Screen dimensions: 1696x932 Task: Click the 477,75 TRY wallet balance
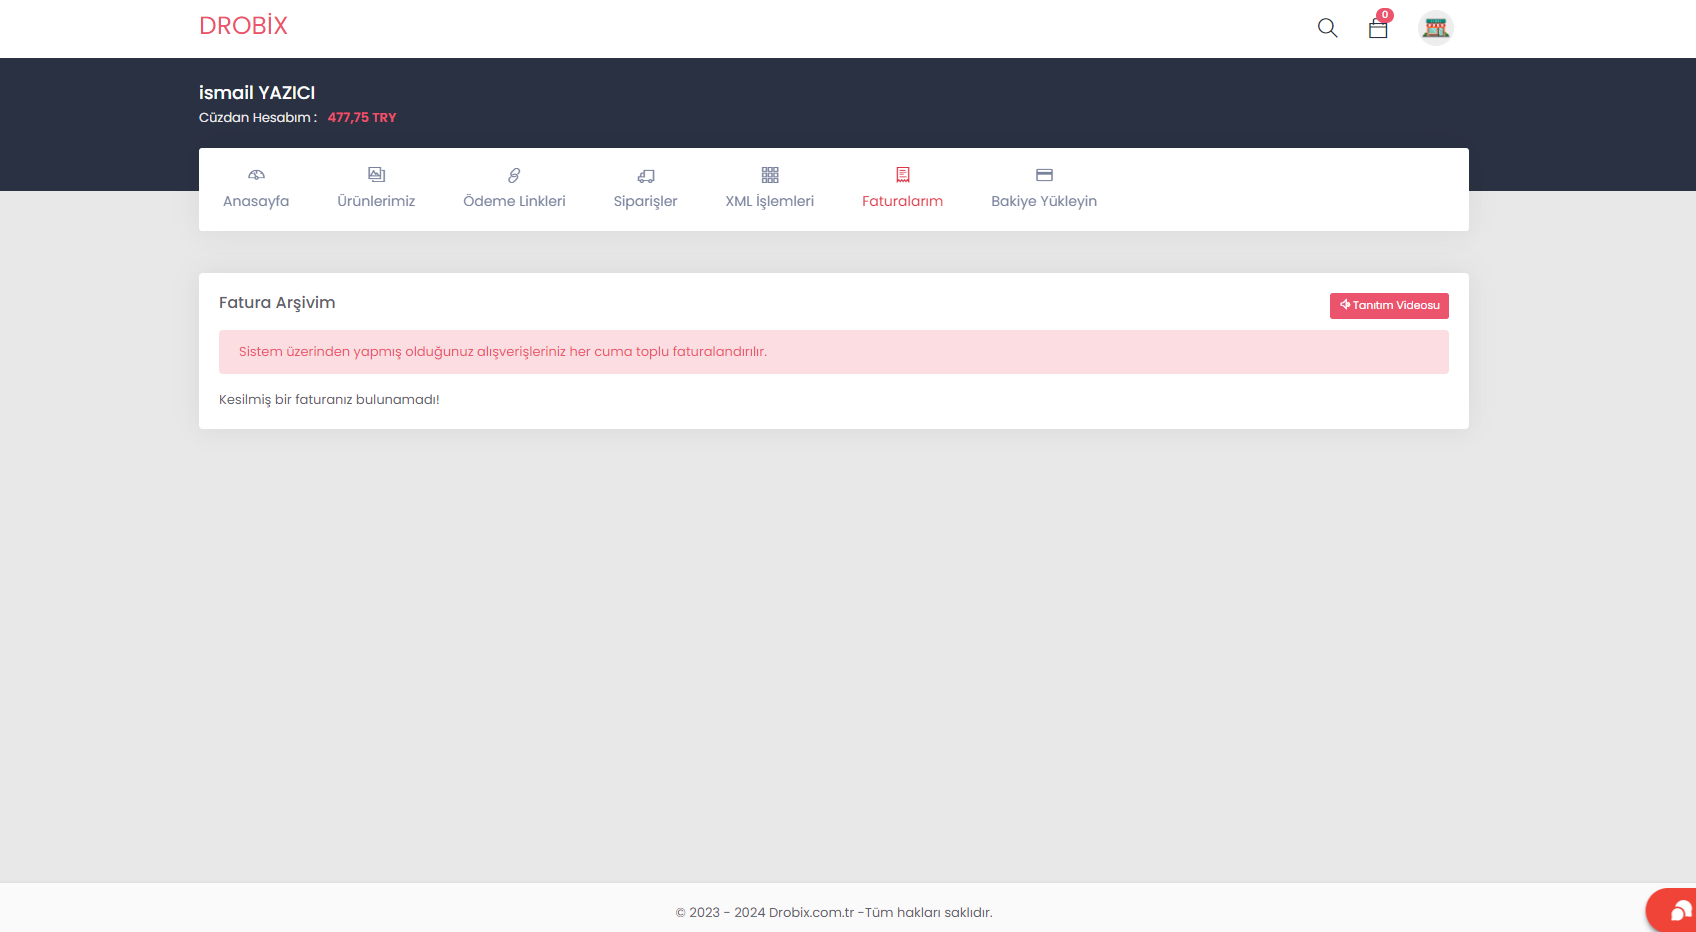[x=362, y=118]
